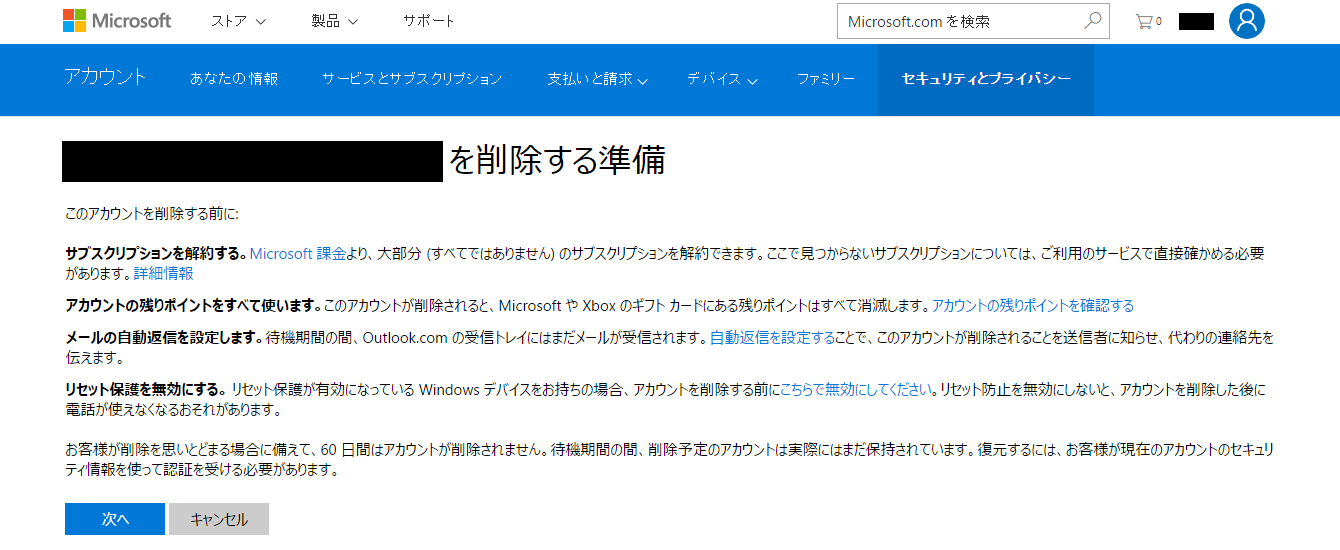Open the 自動返信を設定する link

click(772, 338)
